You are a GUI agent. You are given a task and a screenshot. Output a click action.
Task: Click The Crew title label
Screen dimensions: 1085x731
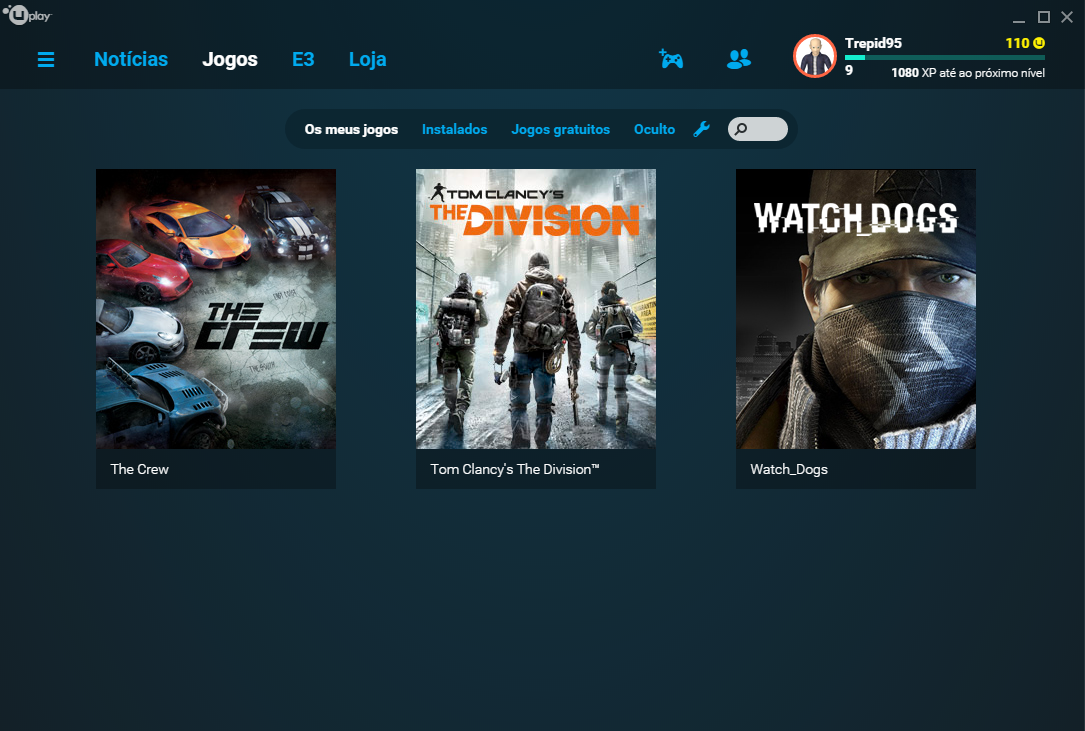[x=140, y=469]
